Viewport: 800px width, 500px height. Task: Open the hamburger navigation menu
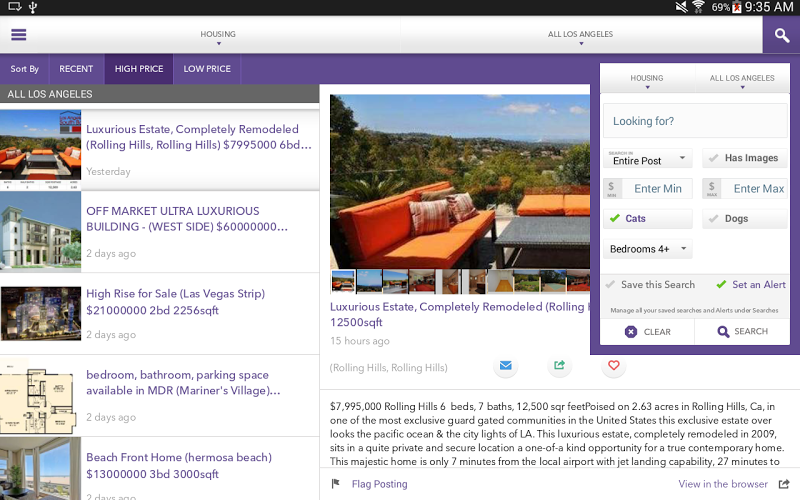19,35
